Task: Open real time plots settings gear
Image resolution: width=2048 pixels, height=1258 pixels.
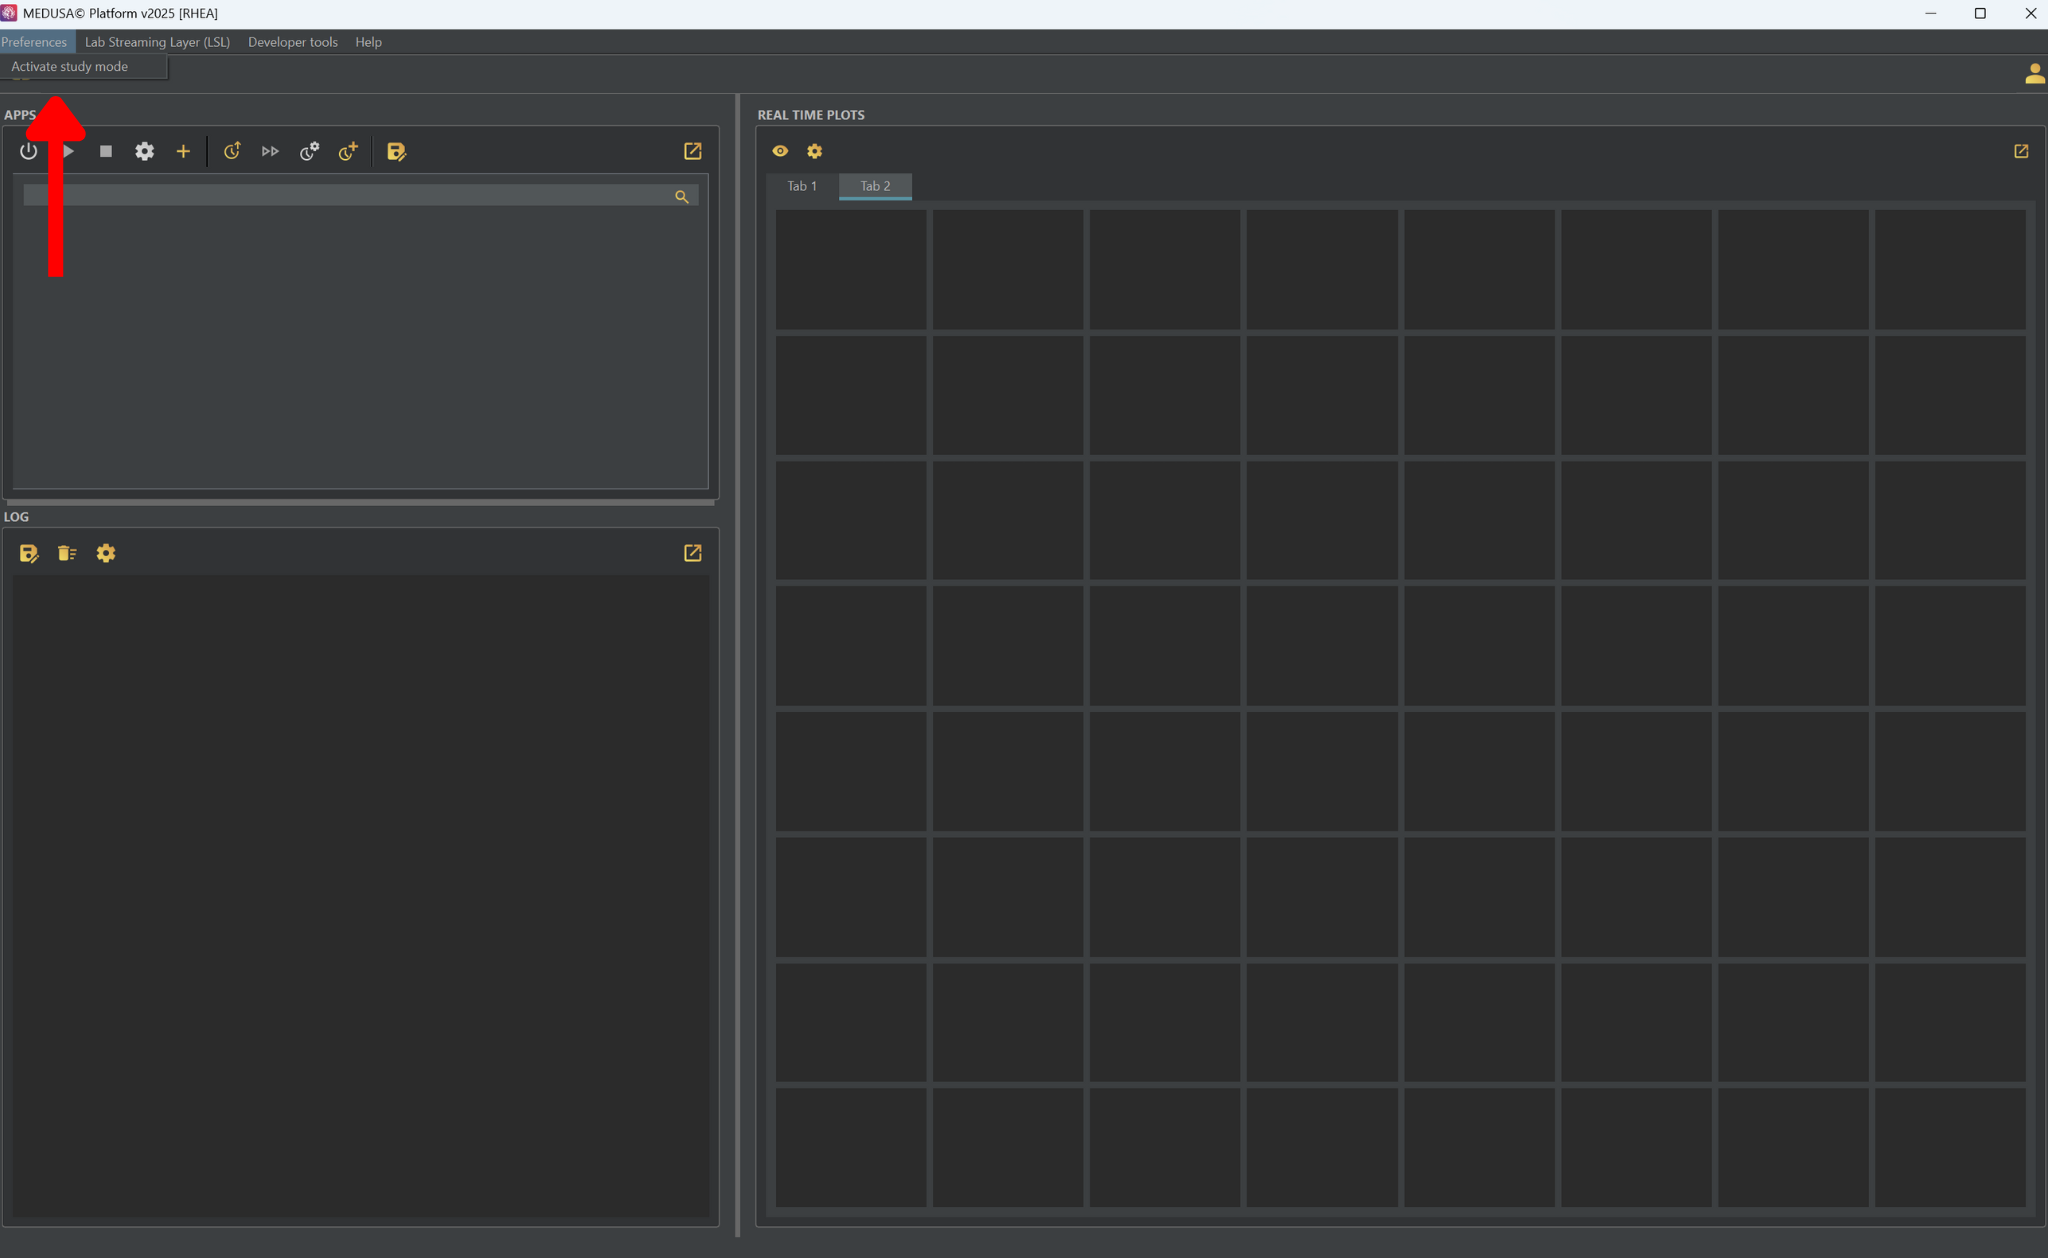Action: (815, 151)
